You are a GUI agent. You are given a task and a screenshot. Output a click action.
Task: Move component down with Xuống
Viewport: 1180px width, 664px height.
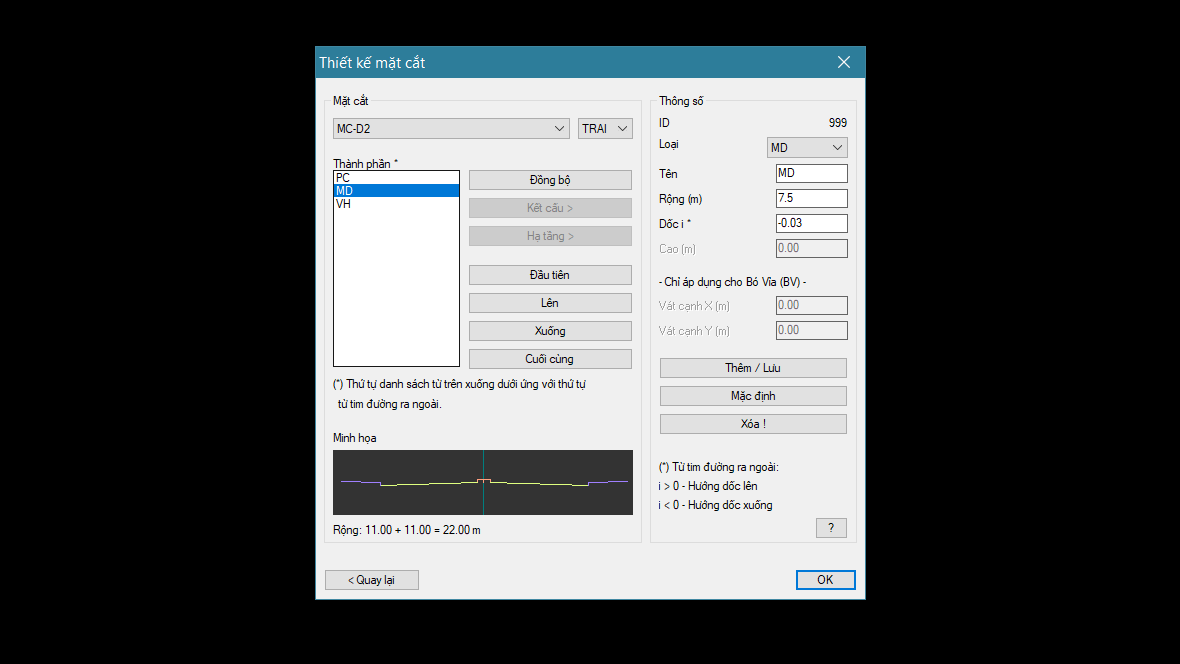(550, 331)
